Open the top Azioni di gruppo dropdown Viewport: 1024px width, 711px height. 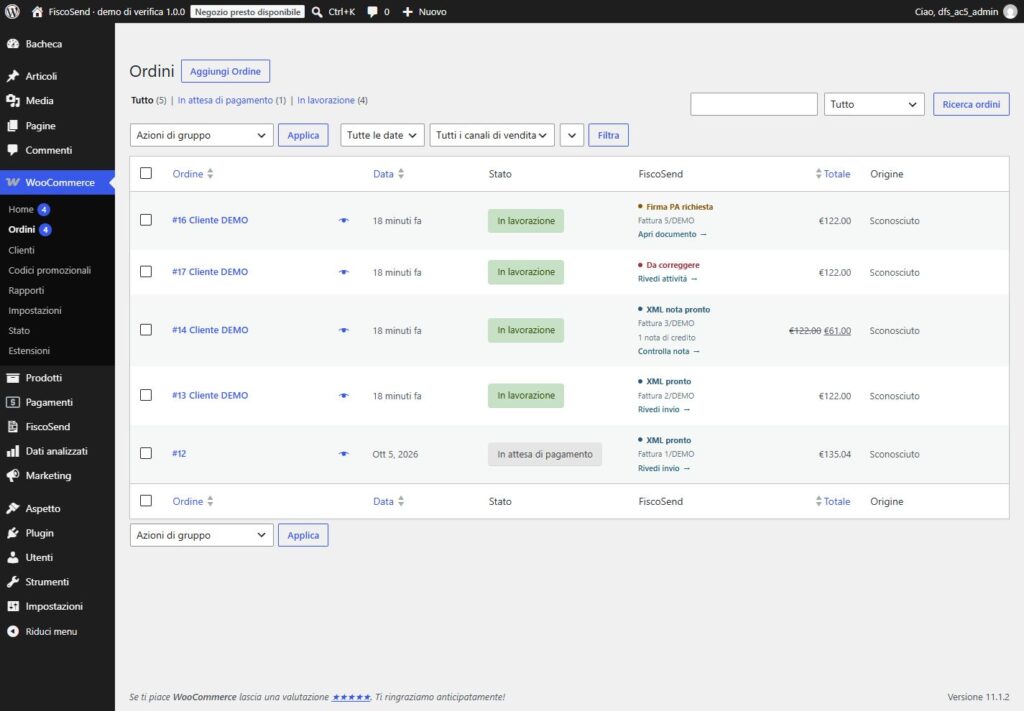pos(201,135)
